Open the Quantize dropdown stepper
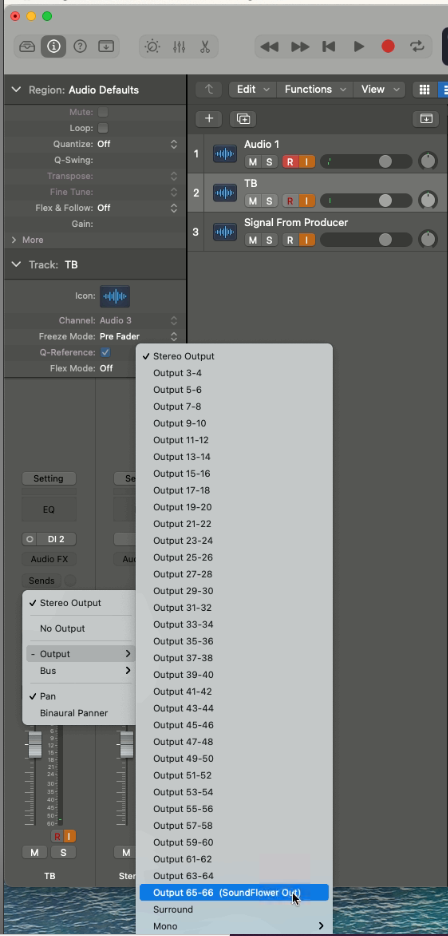The height and width of the screenshot is (936, 448). point(174,144)
